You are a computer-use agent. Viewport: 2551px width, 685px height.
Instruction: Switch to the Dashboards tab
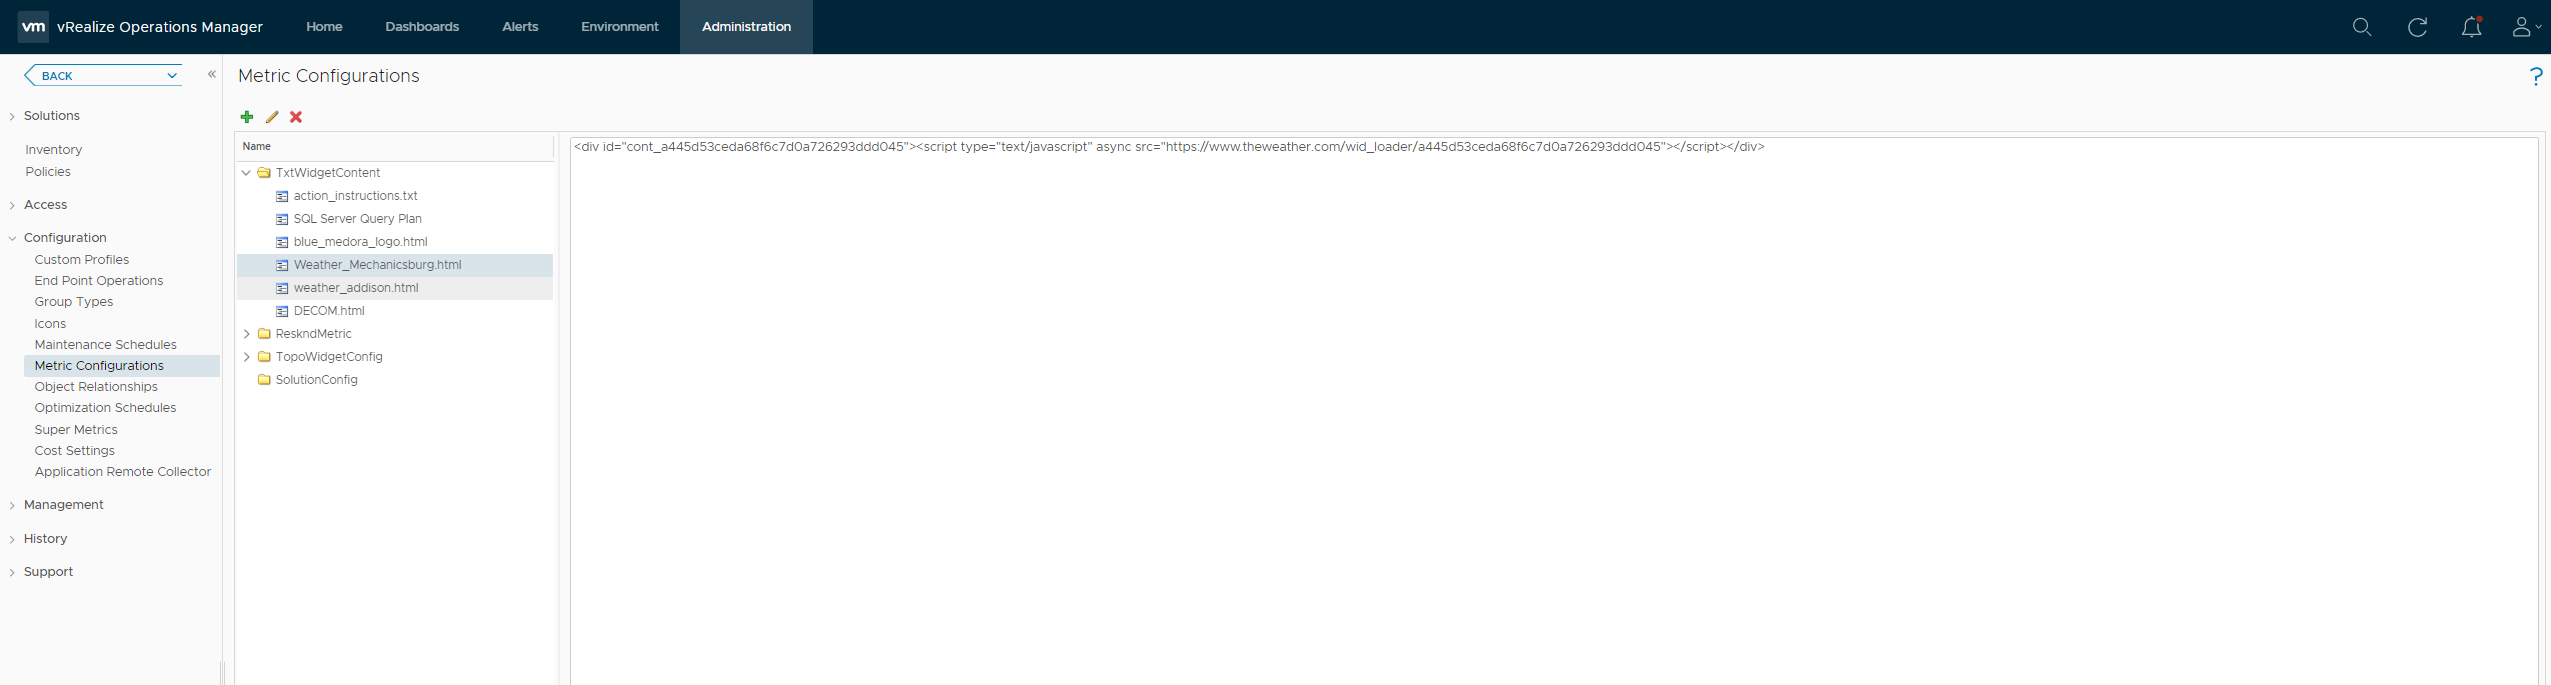(x=422, y=27)
